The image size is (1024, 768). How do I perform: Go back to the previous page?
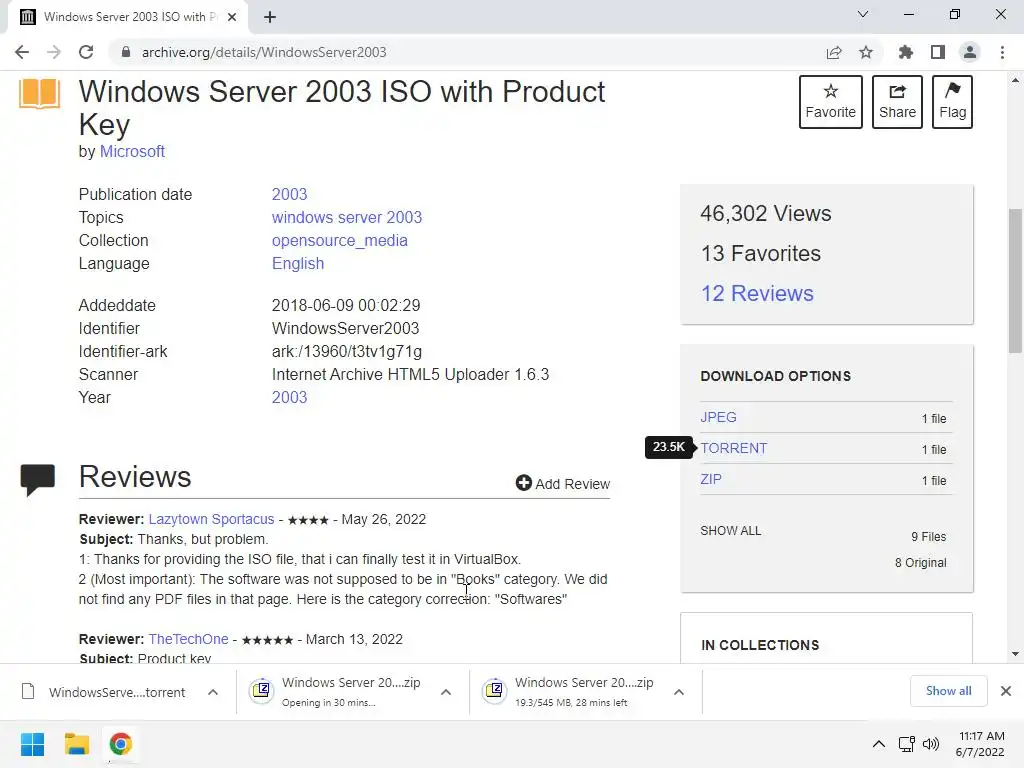[22, 52]
